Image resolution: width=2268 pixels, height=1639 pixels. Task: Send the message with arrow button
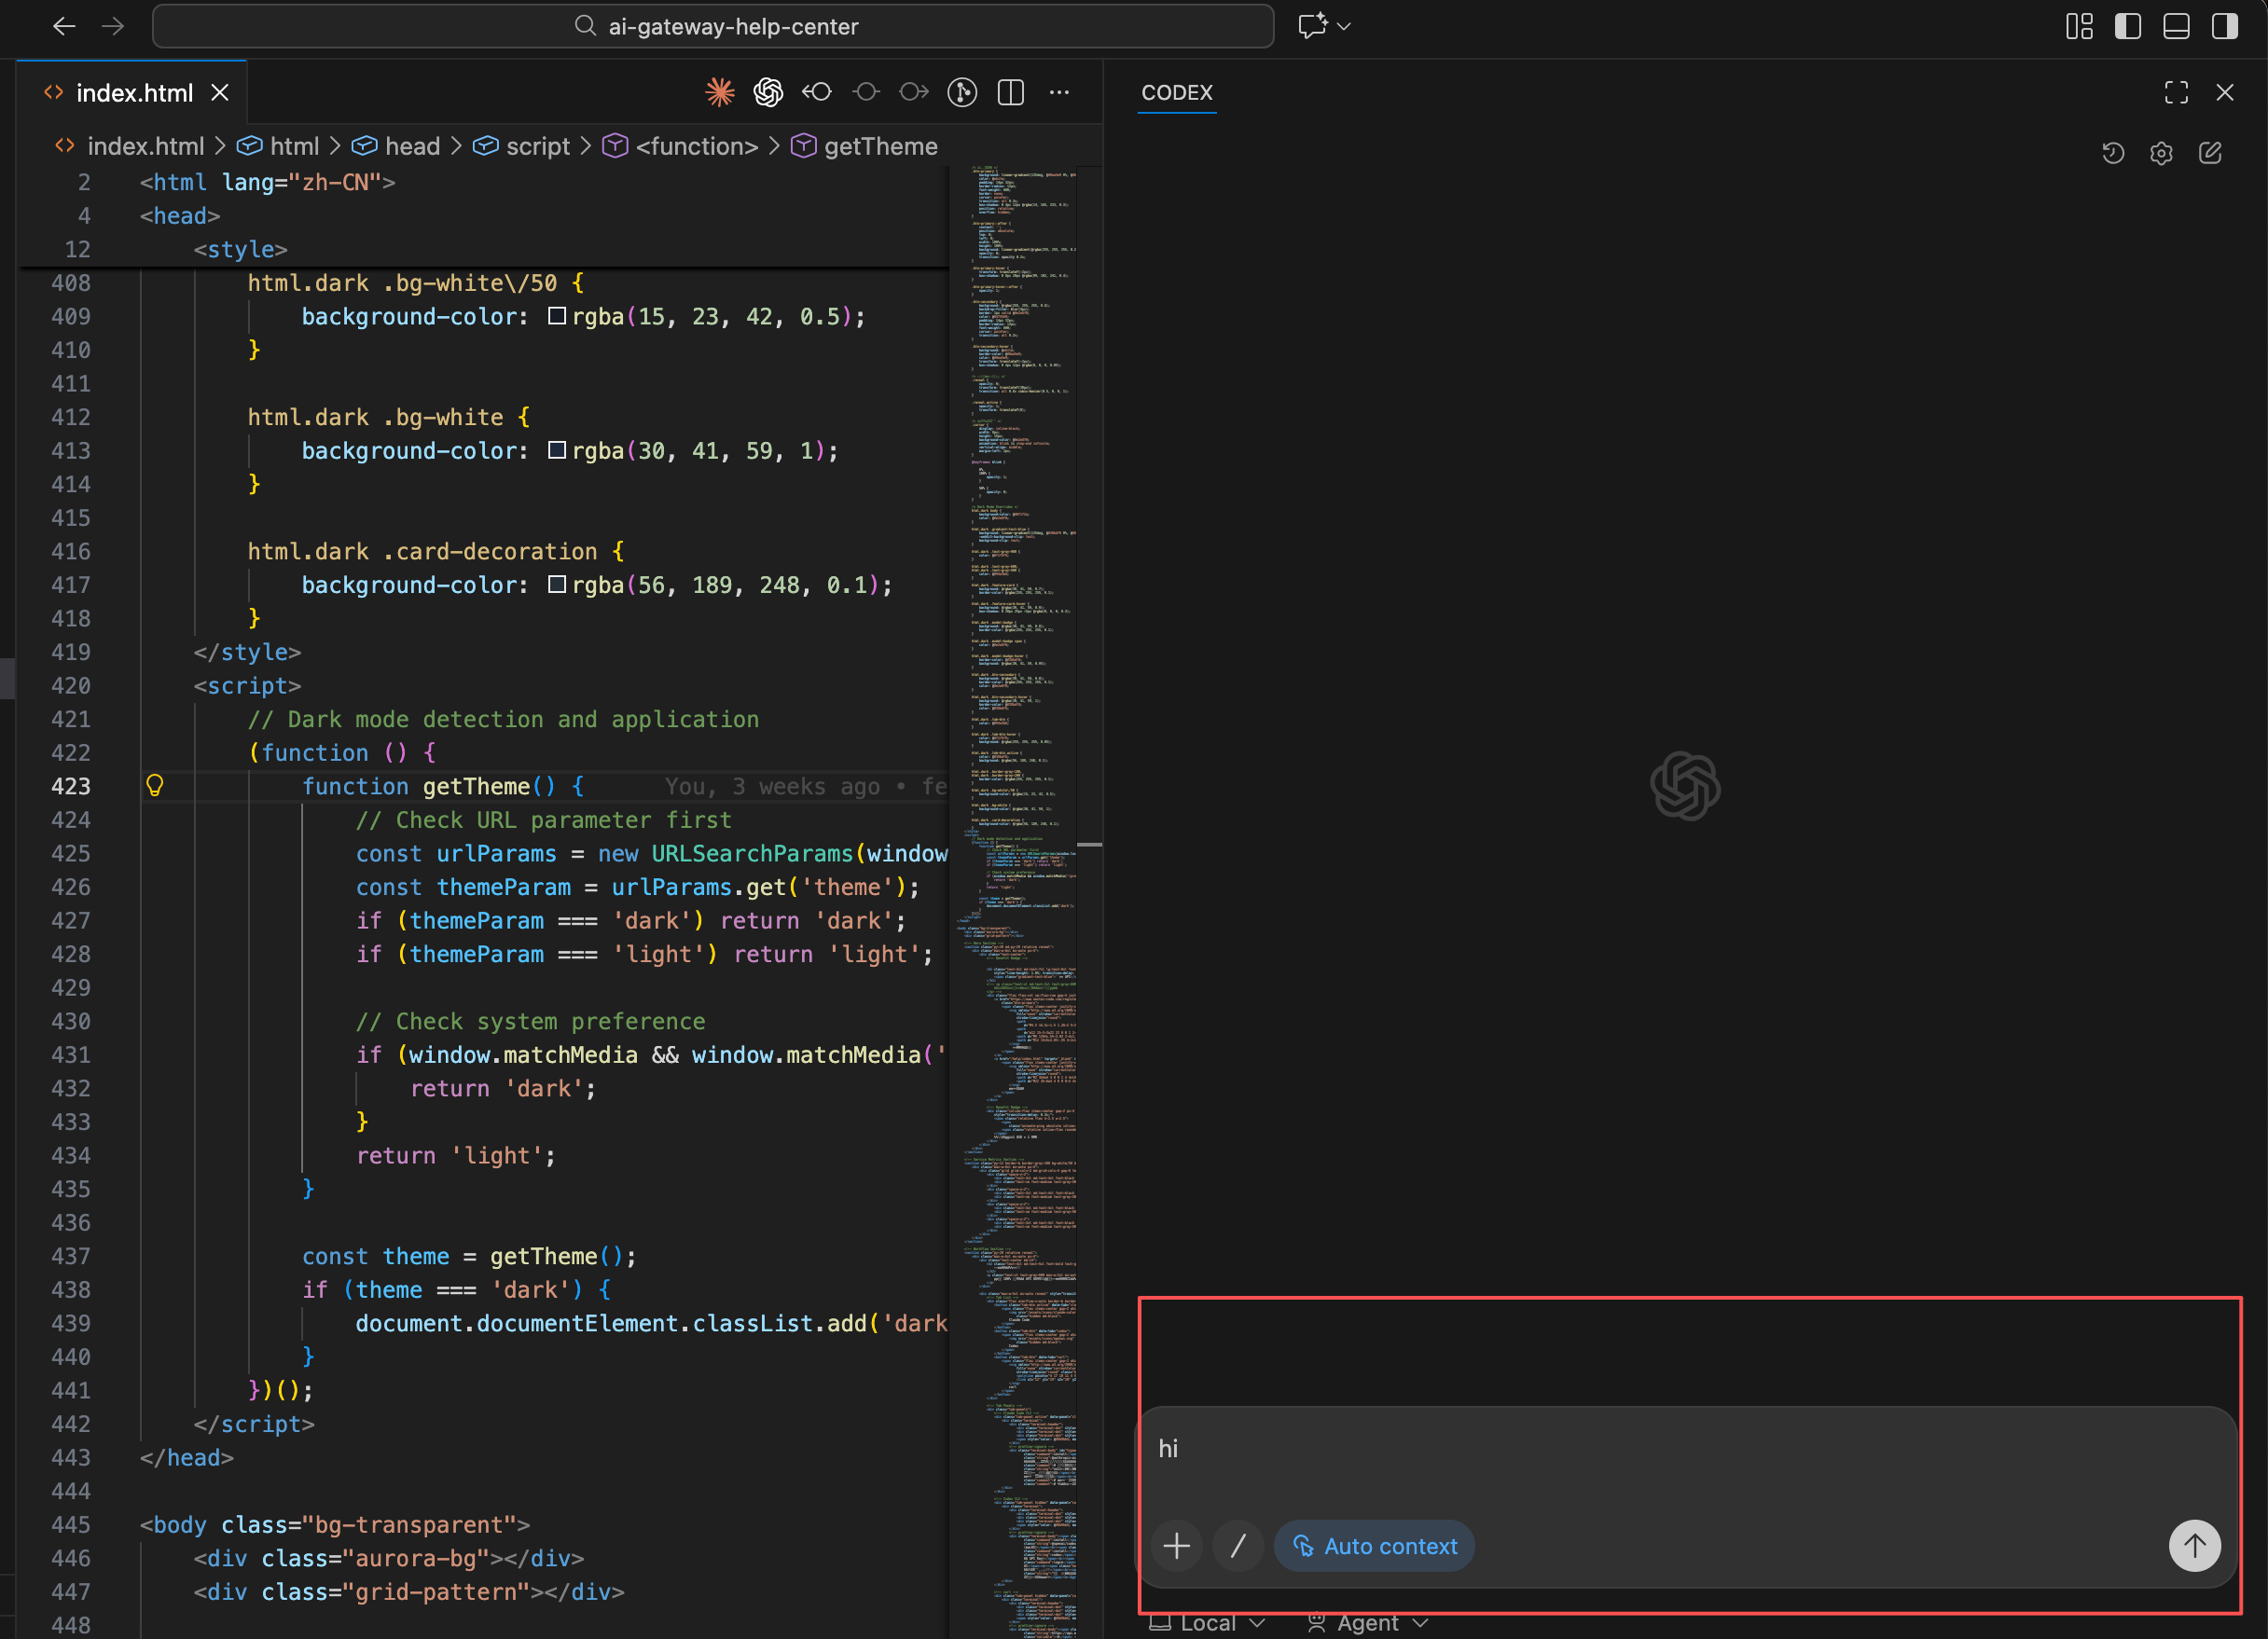coord(2194,1546)
